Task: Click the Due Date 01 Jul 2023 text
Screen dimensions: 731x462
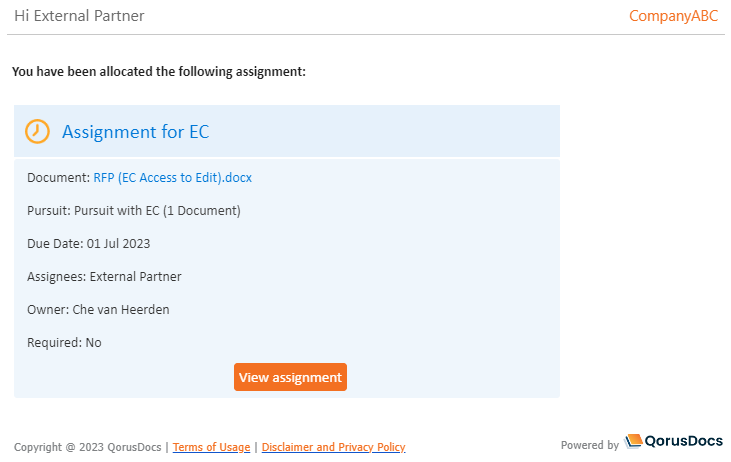Action: coord(89,244)
